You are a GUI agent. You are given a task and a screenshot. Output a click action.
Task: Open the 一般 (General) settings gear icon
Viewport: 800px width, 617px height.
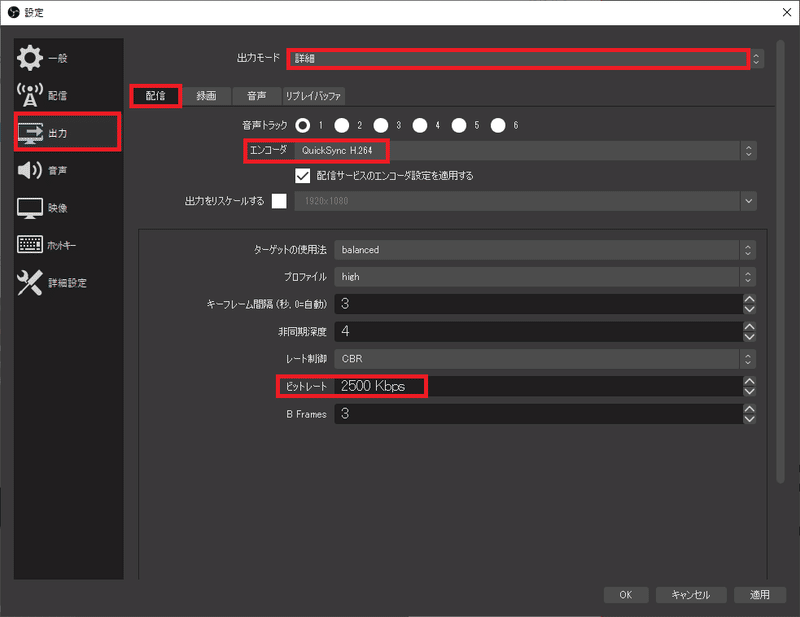click(x=30, y=58)
